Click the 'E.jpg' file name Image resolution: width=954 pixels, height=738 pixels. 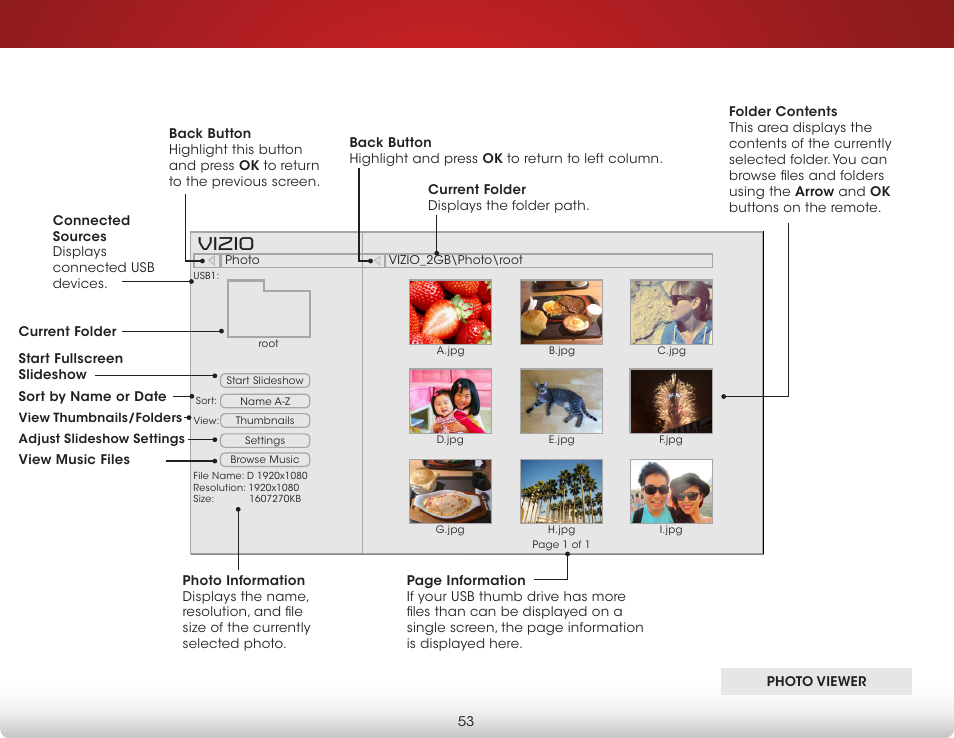point(562,440)
